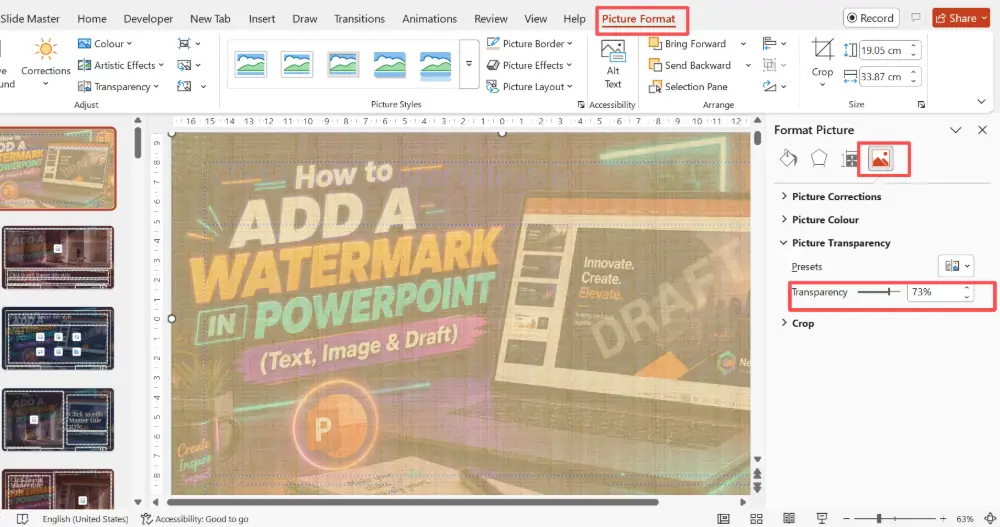Apply the third picture style thumbnail
This screenshot has height=527, width=1000.
[343, 64]
